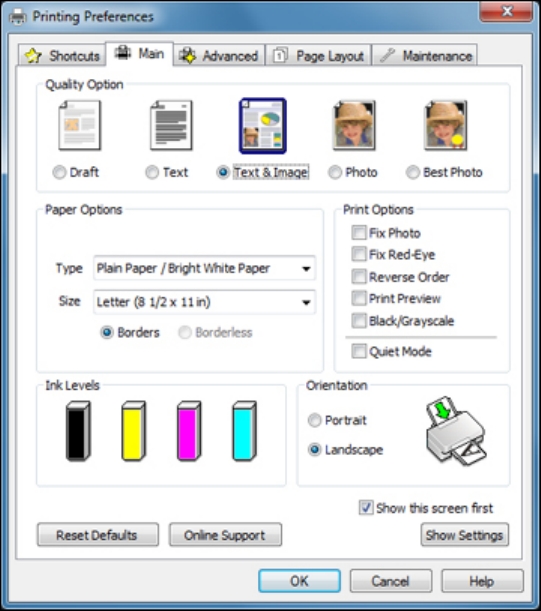
Task: Click the Show Settings button
Action: (x=465, y=535)
